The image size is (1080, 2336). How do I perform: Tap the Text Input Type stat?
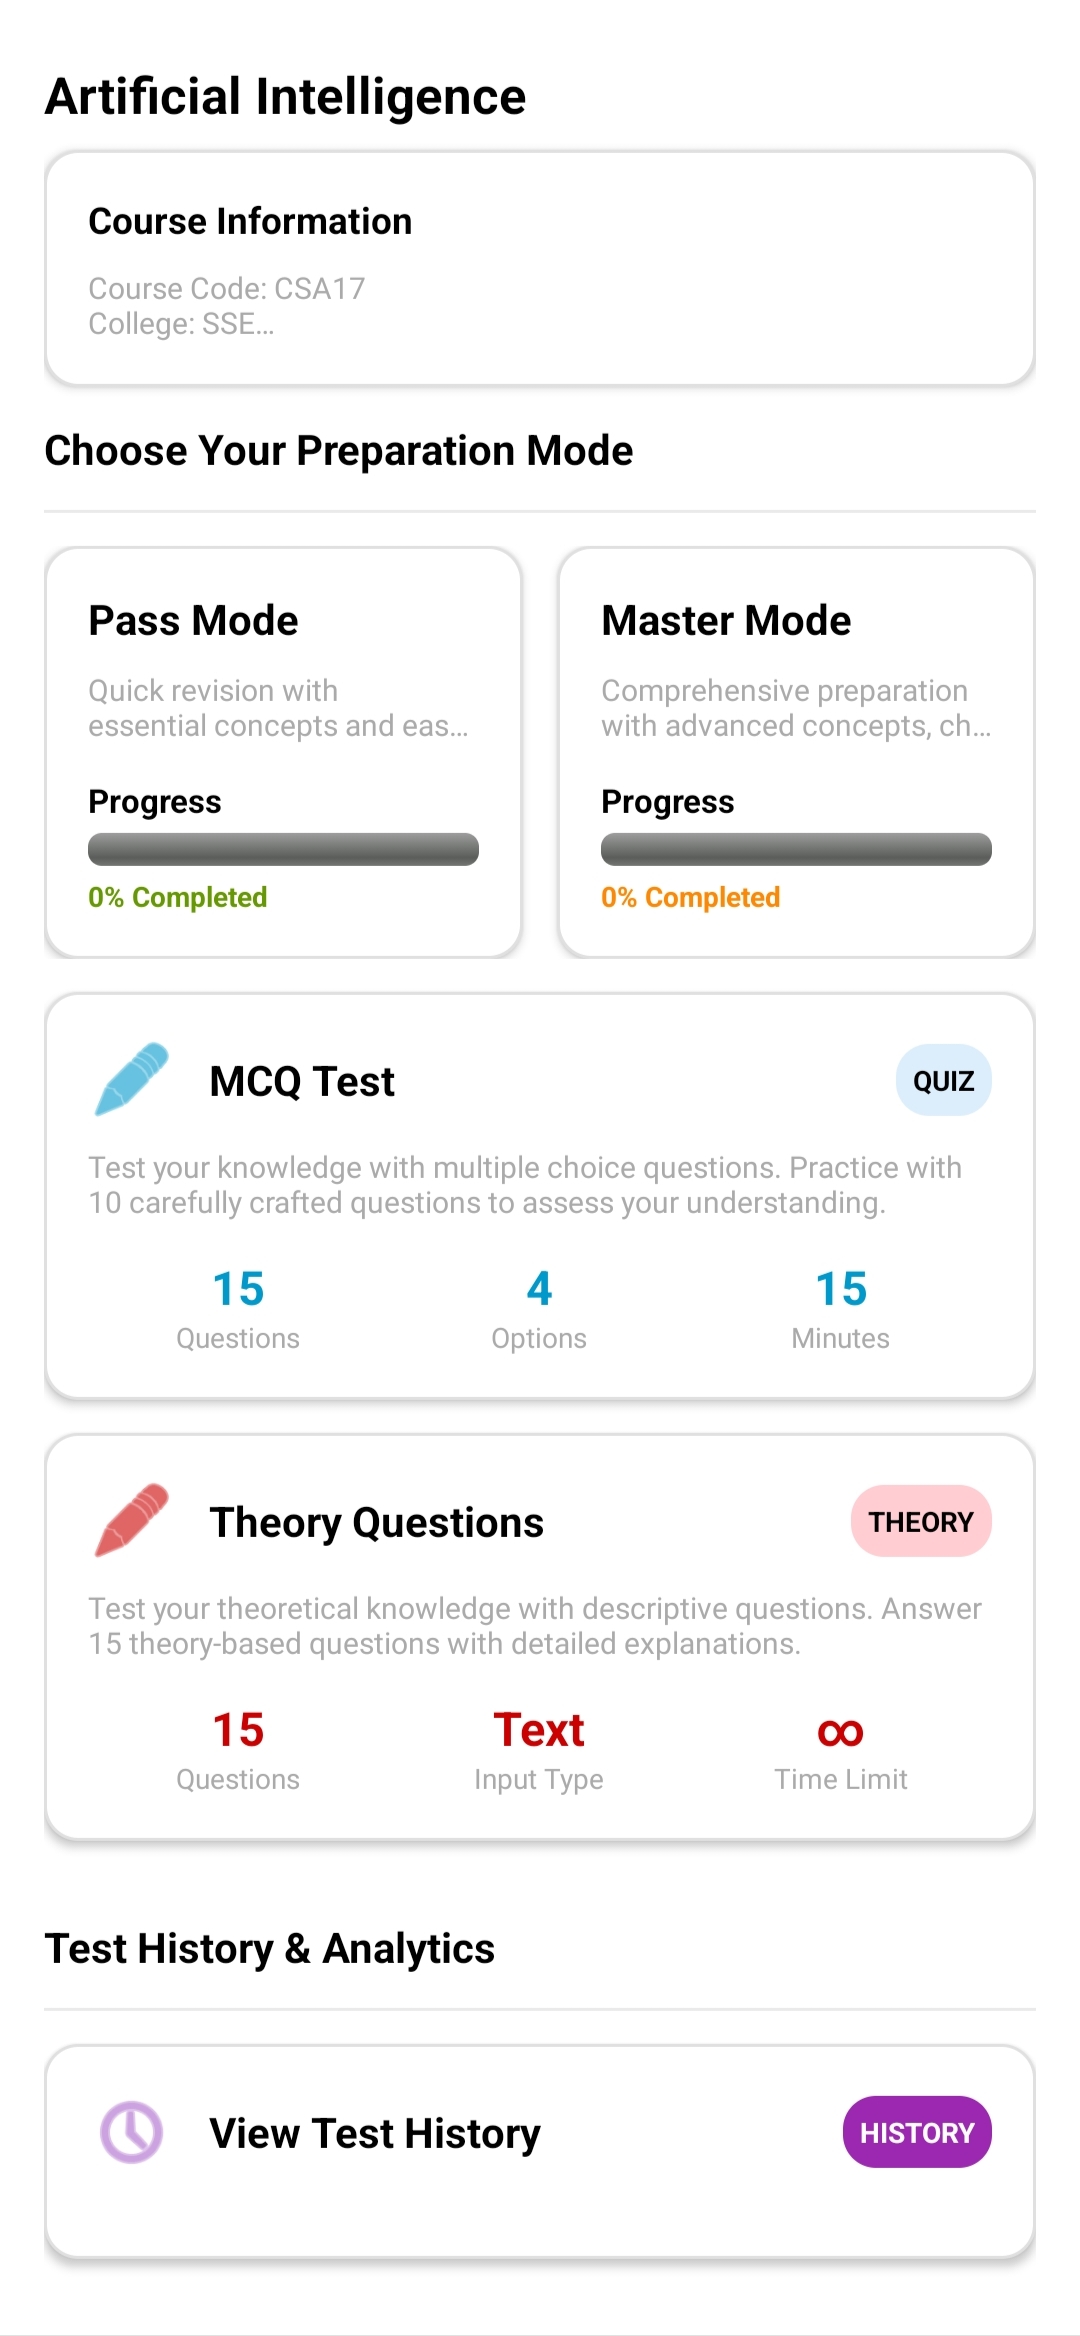tap(539, 1749)
